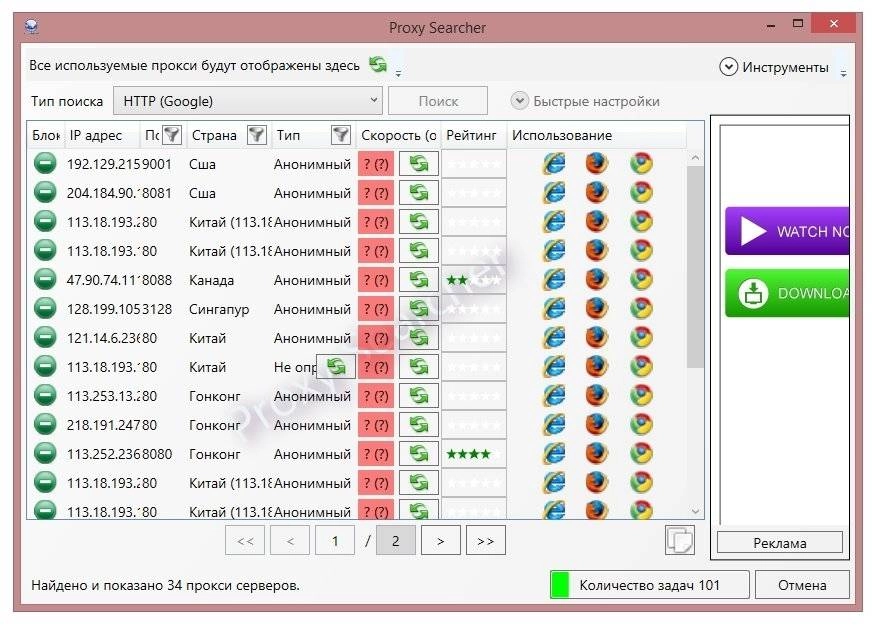This screenshot has height=631, width=880.
Task: Go to the first page with <<
Action: (x=245, y=541)
